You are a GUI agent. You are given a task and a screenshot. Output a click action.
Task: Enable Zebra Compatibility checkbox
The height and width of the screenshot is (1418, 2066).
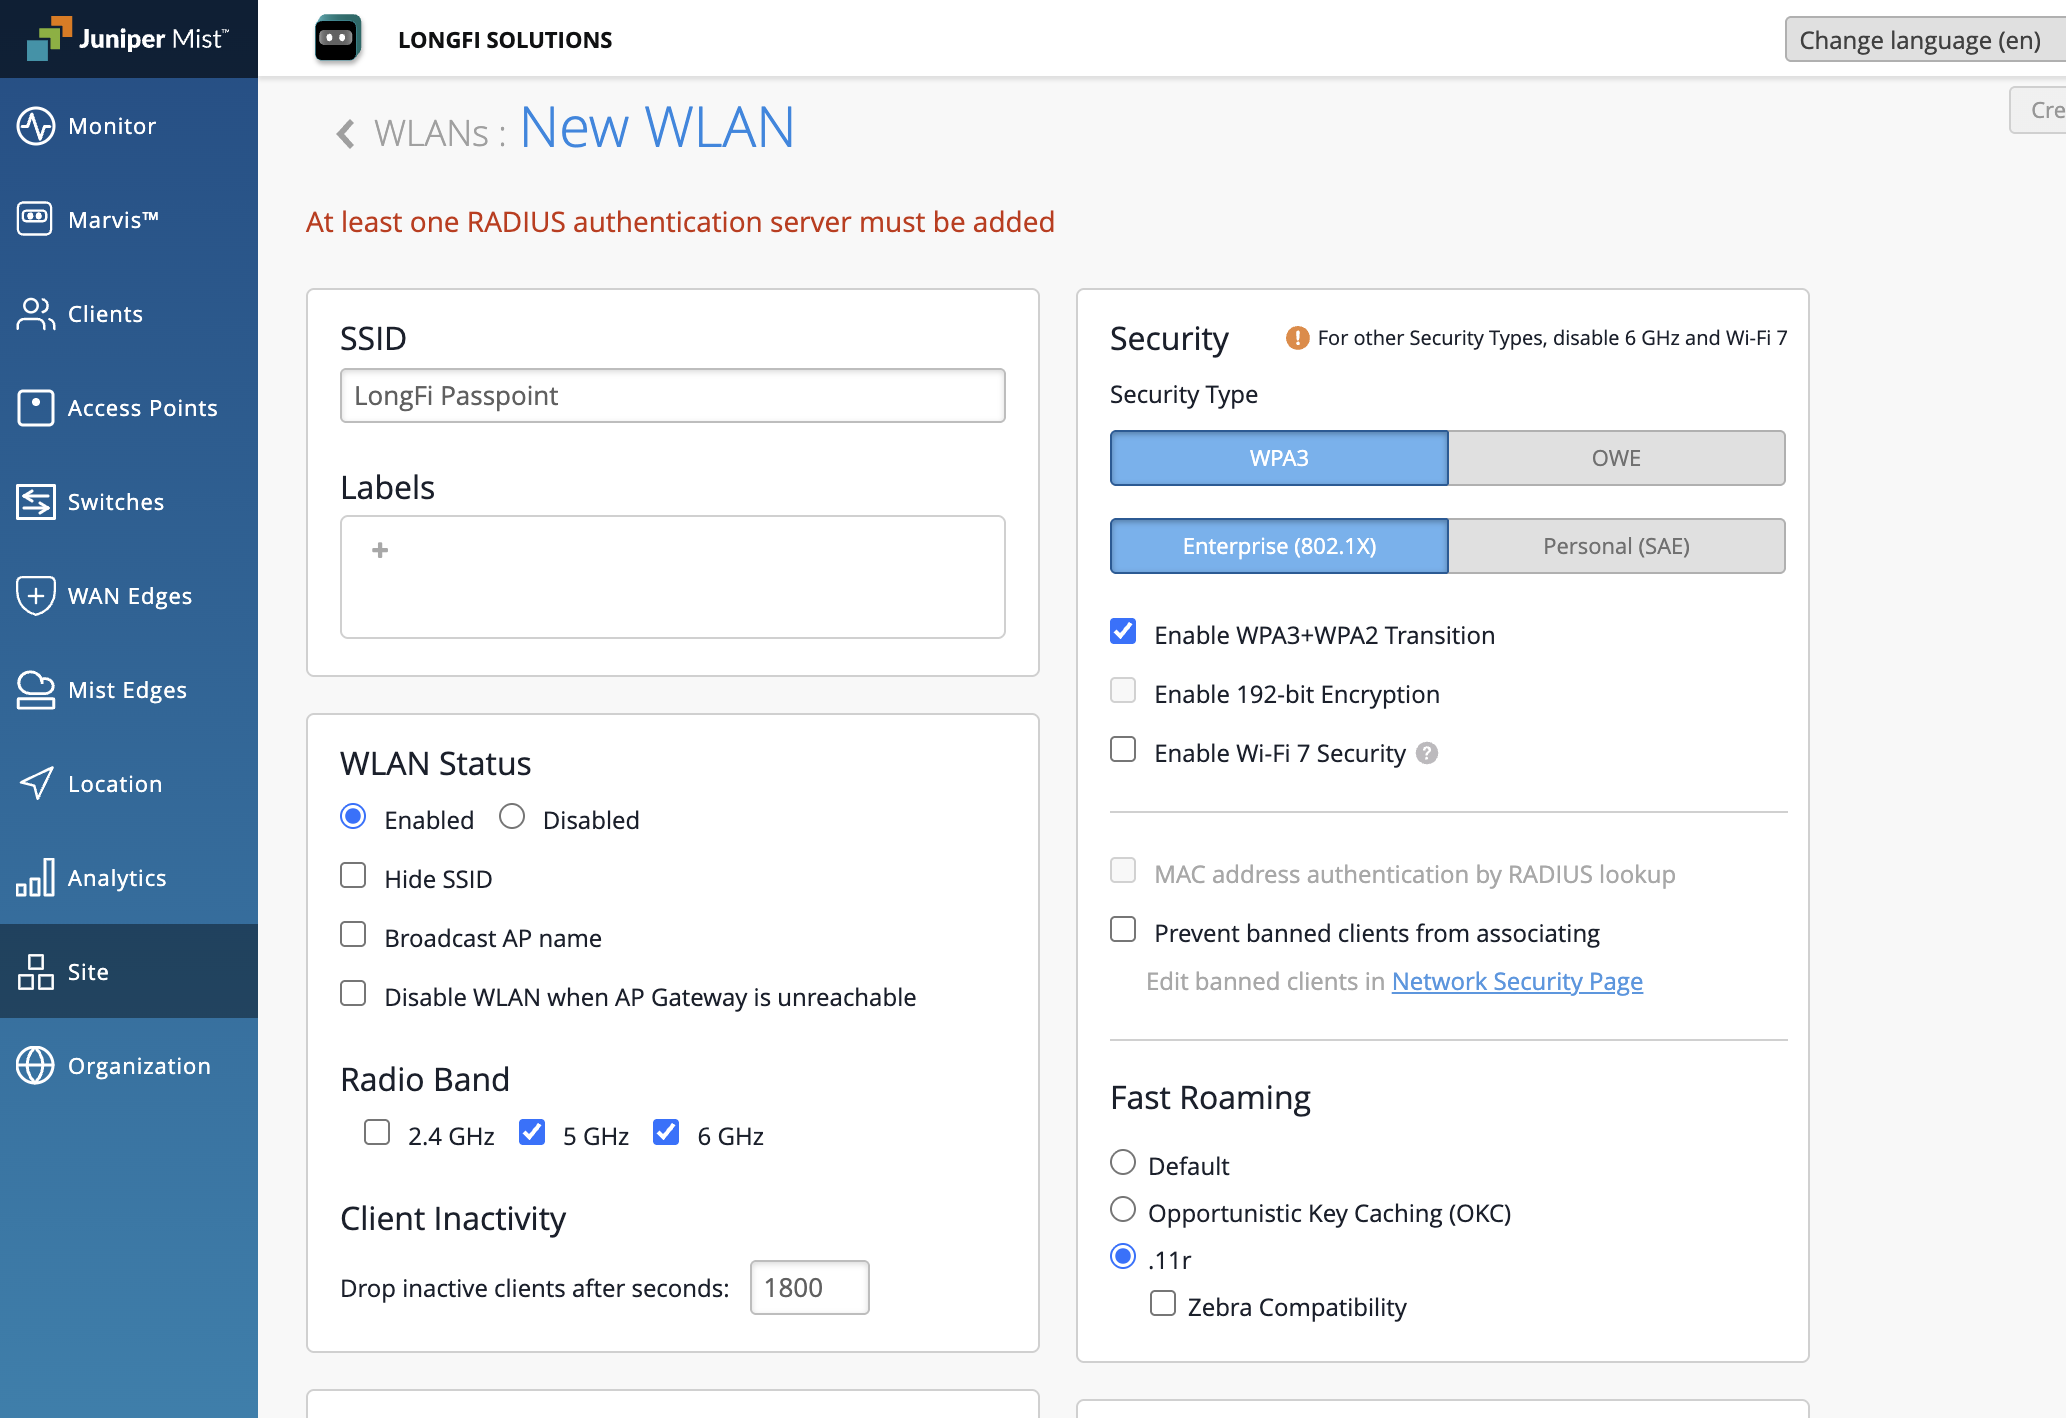[1163, 1304]
